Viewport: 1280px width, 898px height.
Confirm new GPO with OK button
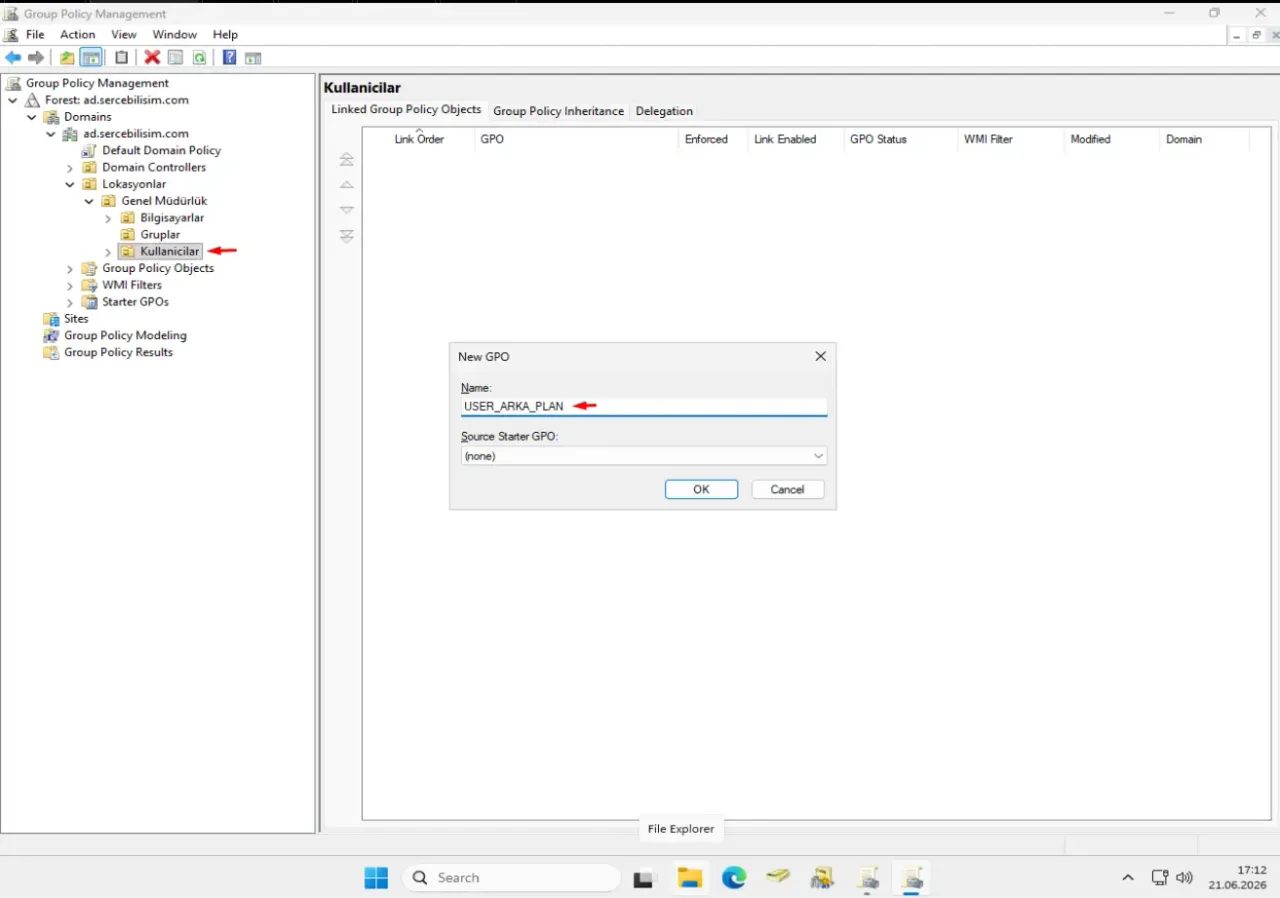coord(701,489)
